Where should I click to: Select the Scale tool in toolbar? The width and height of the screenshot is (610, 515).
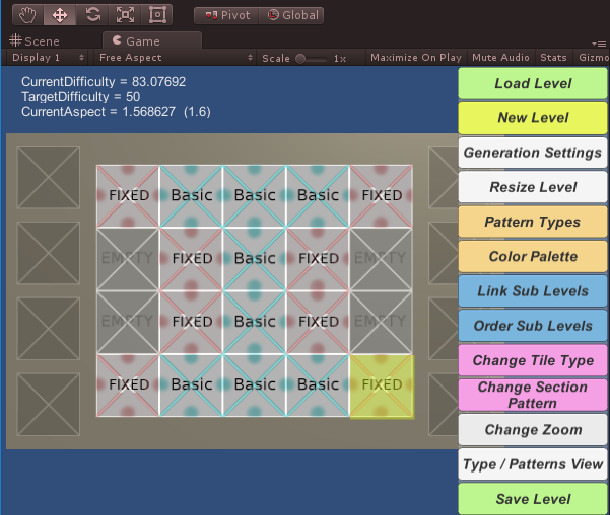point(125,15)
